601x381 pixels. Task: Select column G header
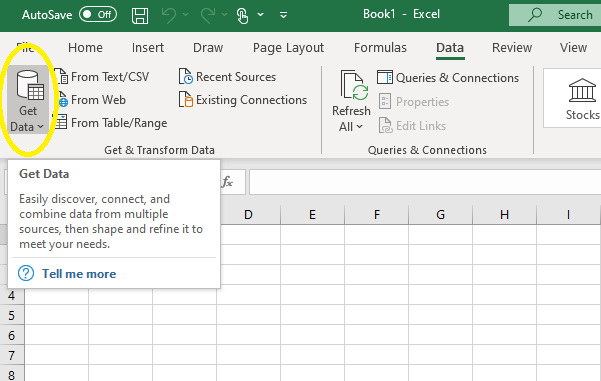click(x=441, y=215)
